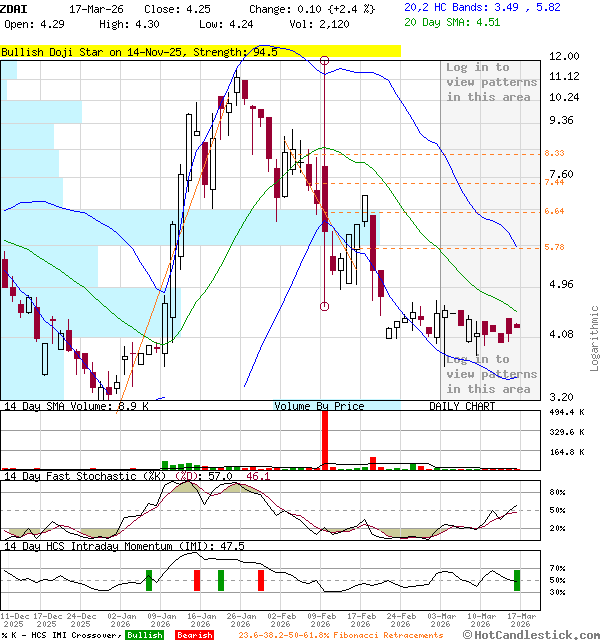Screen dimensions: 600x640
Task: Click the 17-Mar 2026 date axis label
Action: pyautogui.click(x=519, y=620)
